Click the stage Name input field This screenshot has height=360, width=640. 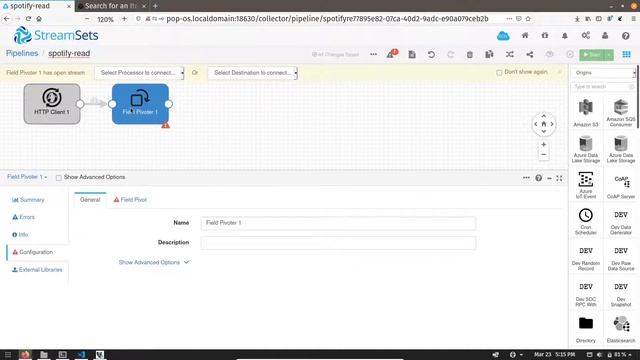click(338, 223)
